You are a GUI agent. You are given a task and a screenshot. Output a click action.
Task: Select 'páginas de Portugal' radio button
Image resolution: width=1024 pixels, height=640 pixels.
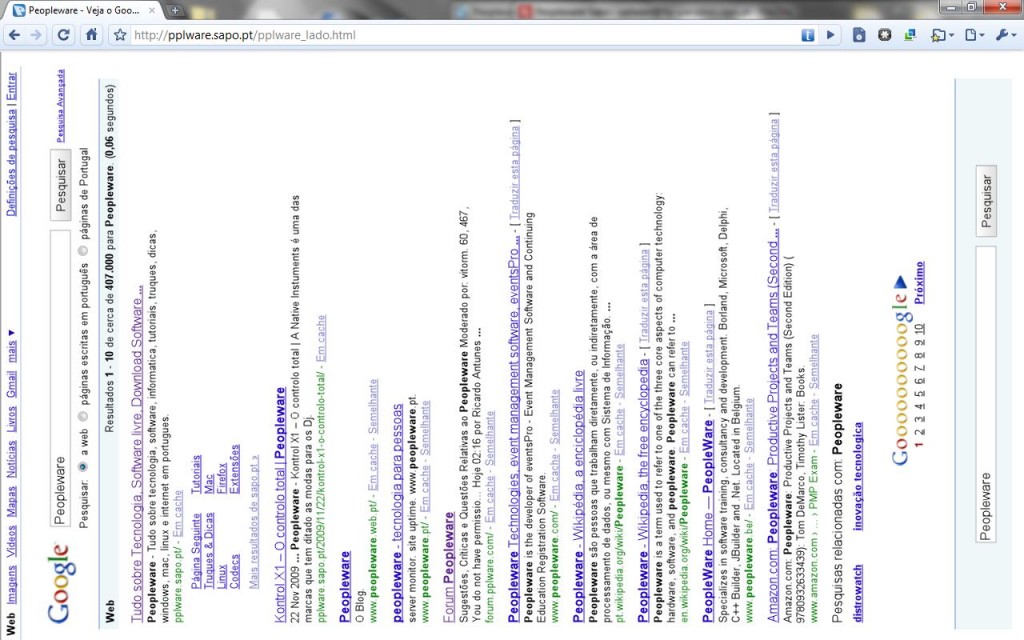click(x=83, y=251)
